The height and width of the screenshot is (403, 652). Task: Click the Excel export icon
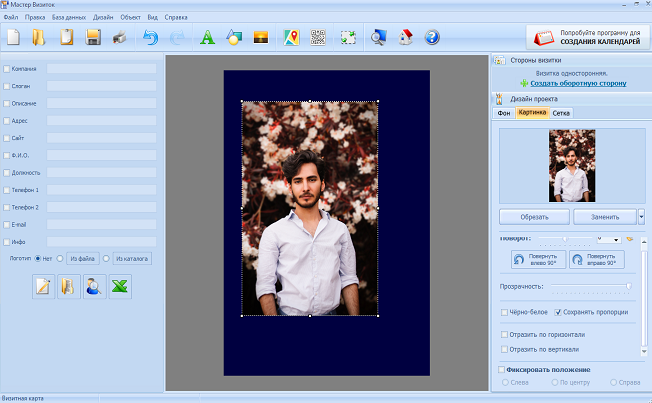pos(120,287)
